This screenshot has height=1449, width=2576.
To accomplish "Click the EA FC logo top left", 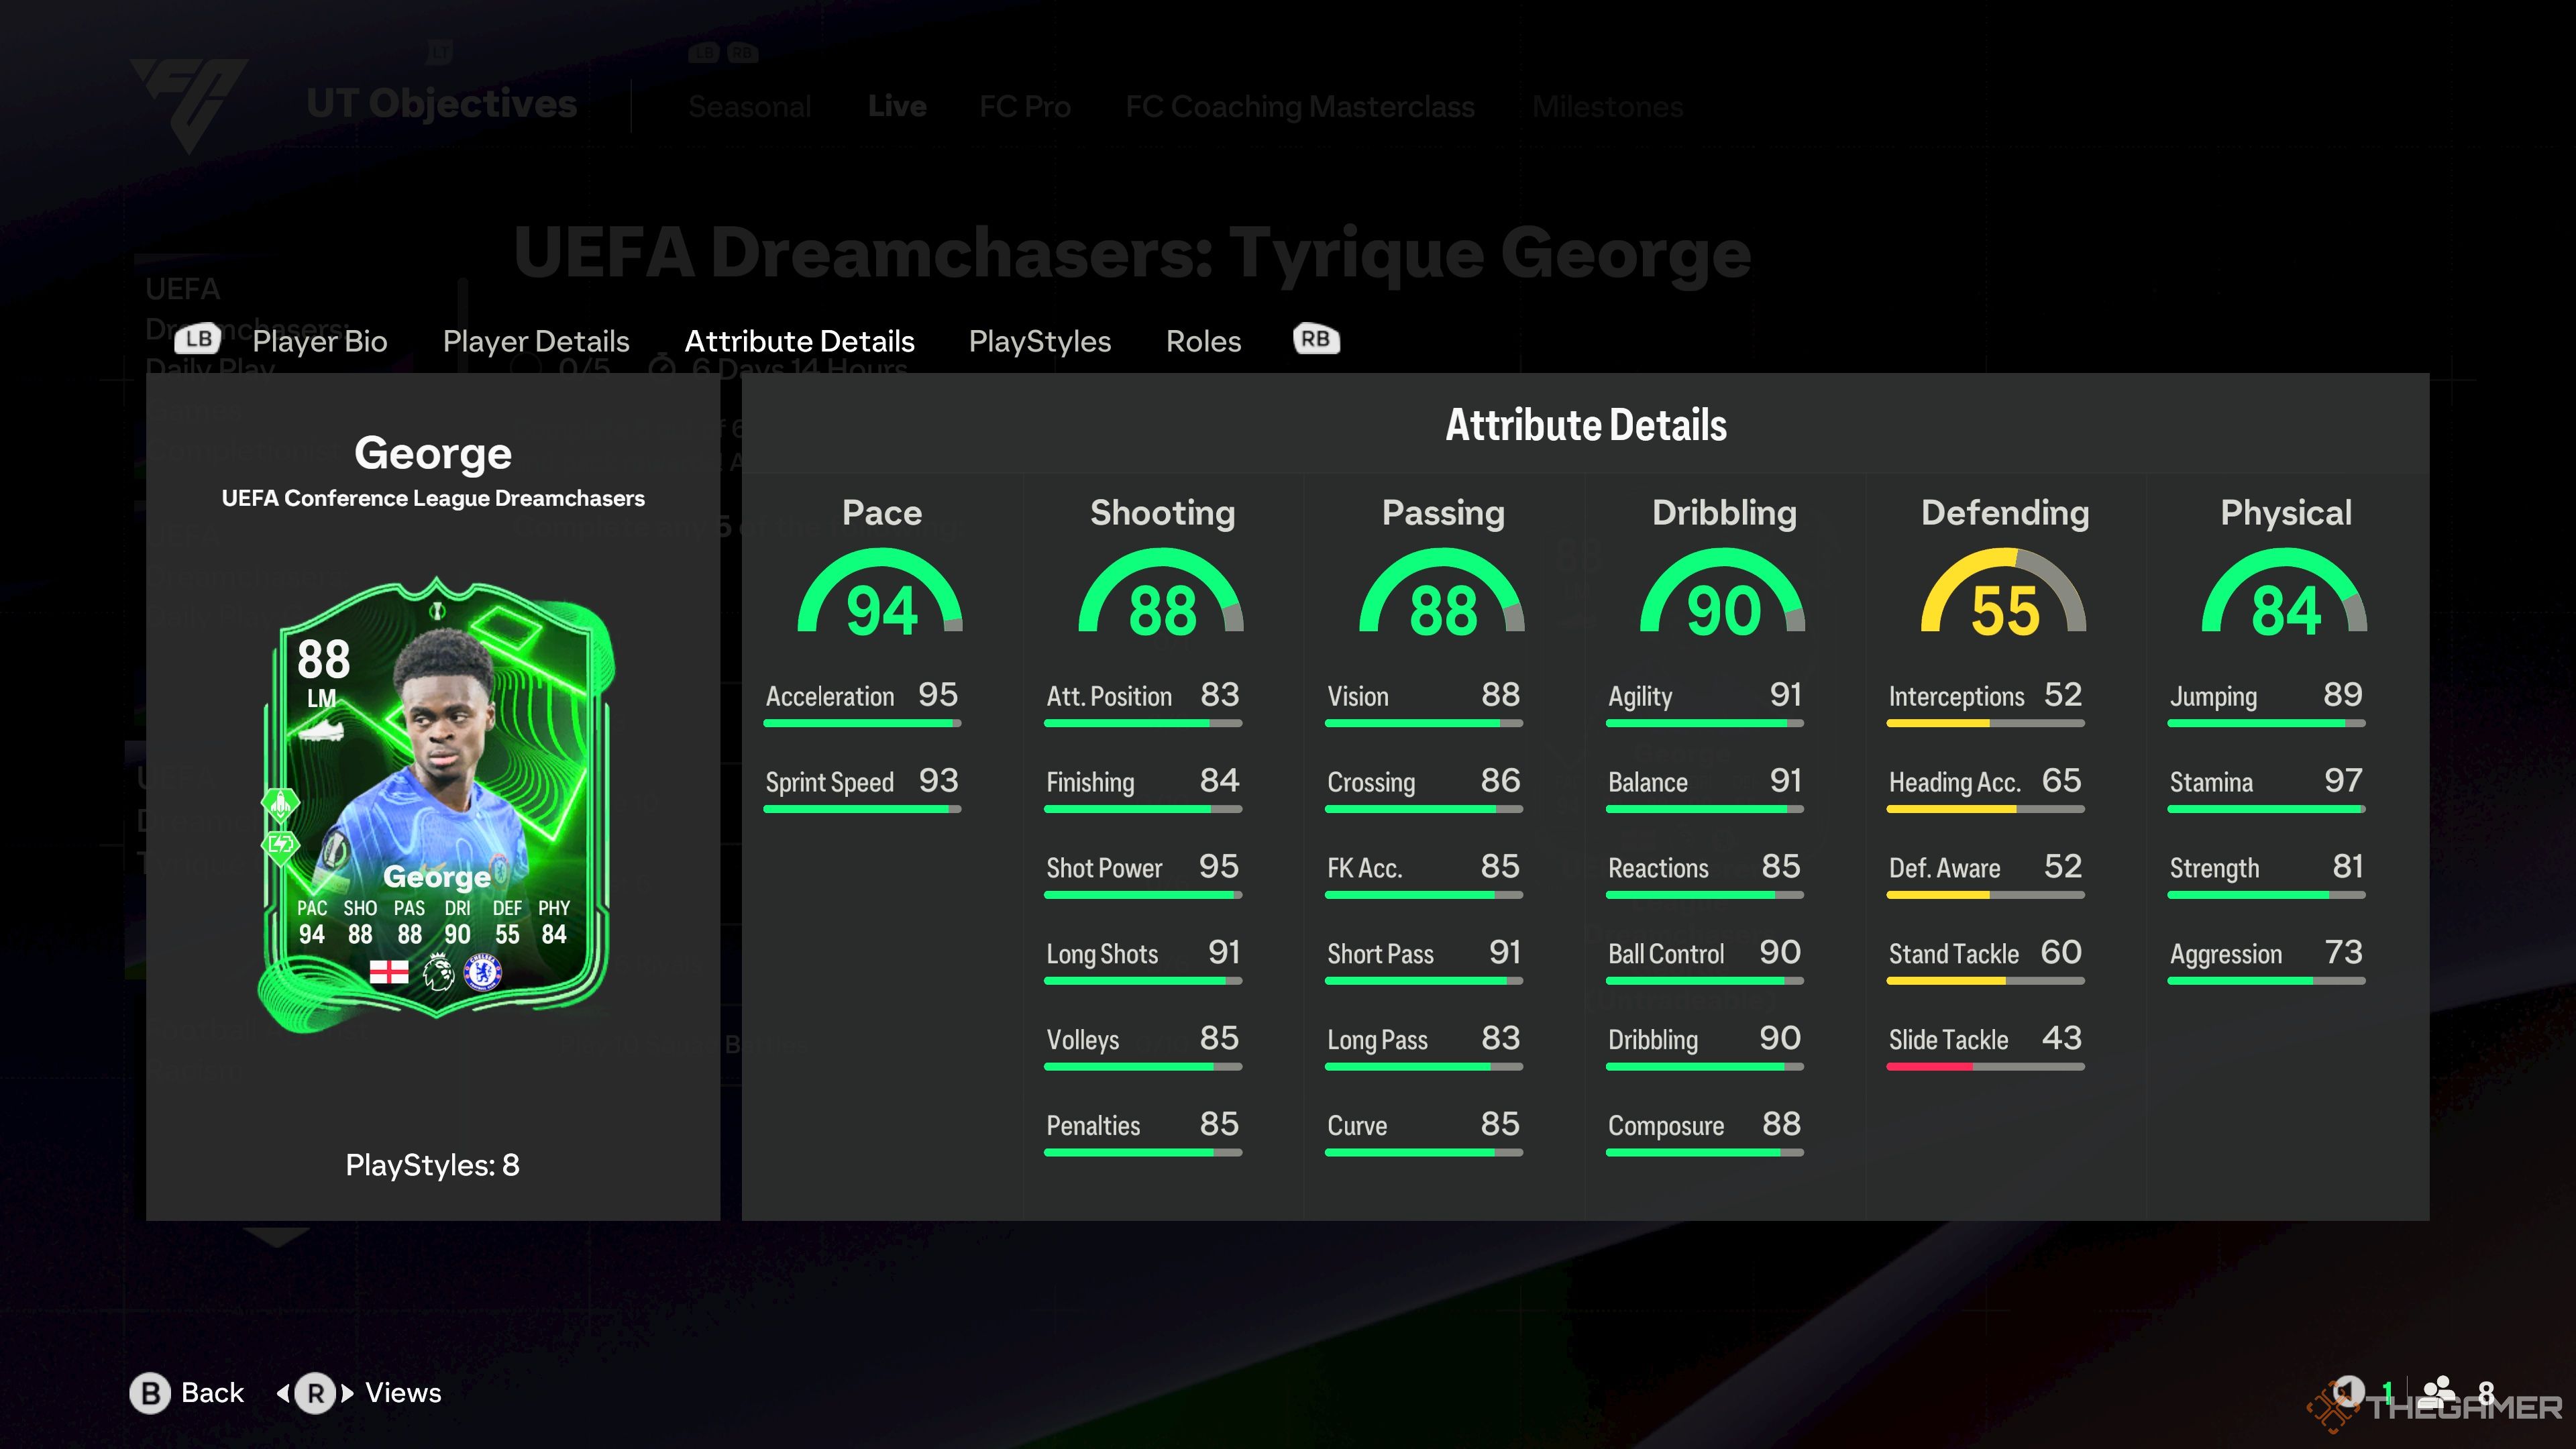I will [190, 105].
